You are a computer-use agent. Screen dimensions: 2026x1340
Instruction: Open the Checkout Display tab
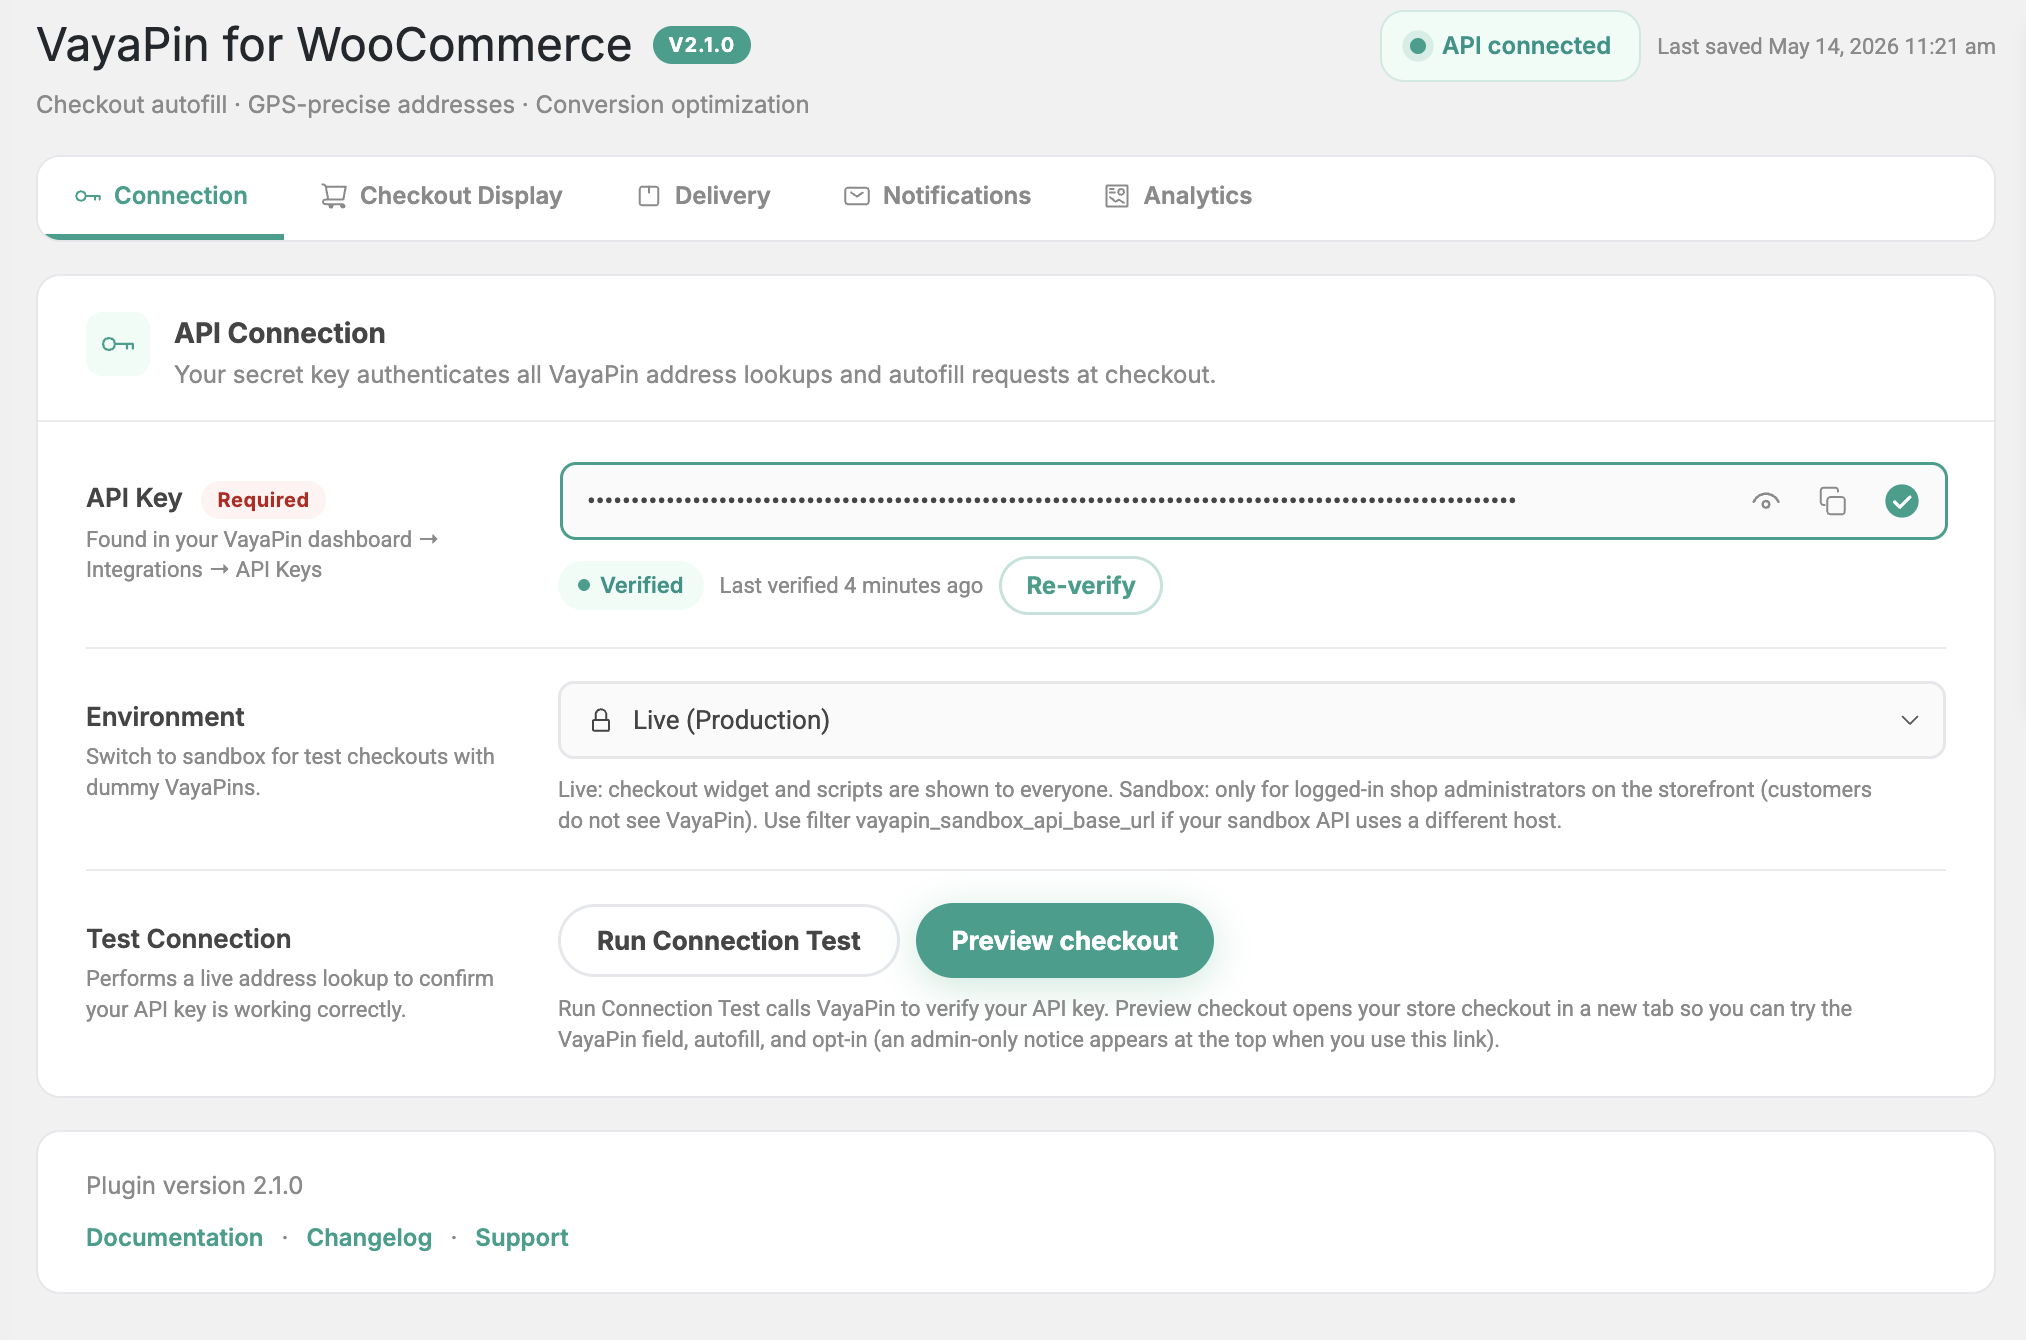coord(441,196)
